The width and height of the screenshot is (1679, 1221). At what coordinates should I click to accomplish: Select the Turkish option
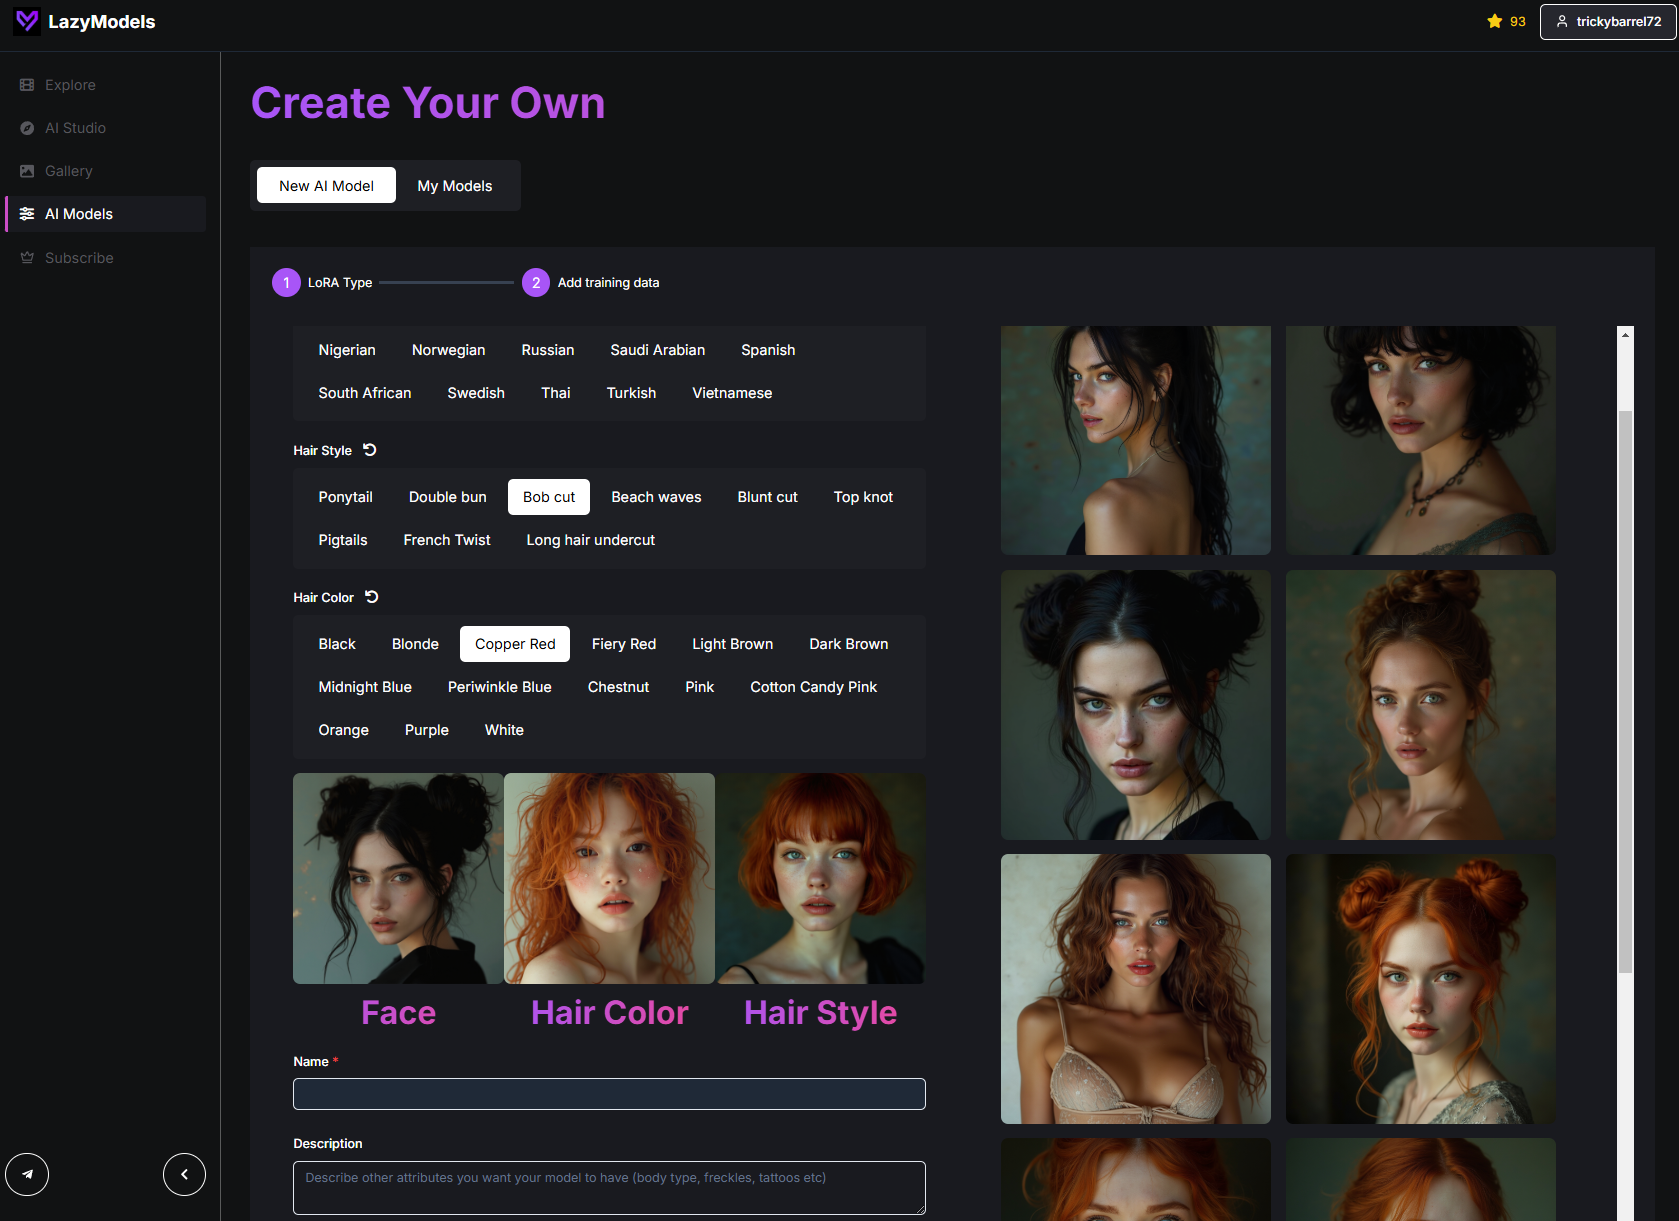coord(631,393)
